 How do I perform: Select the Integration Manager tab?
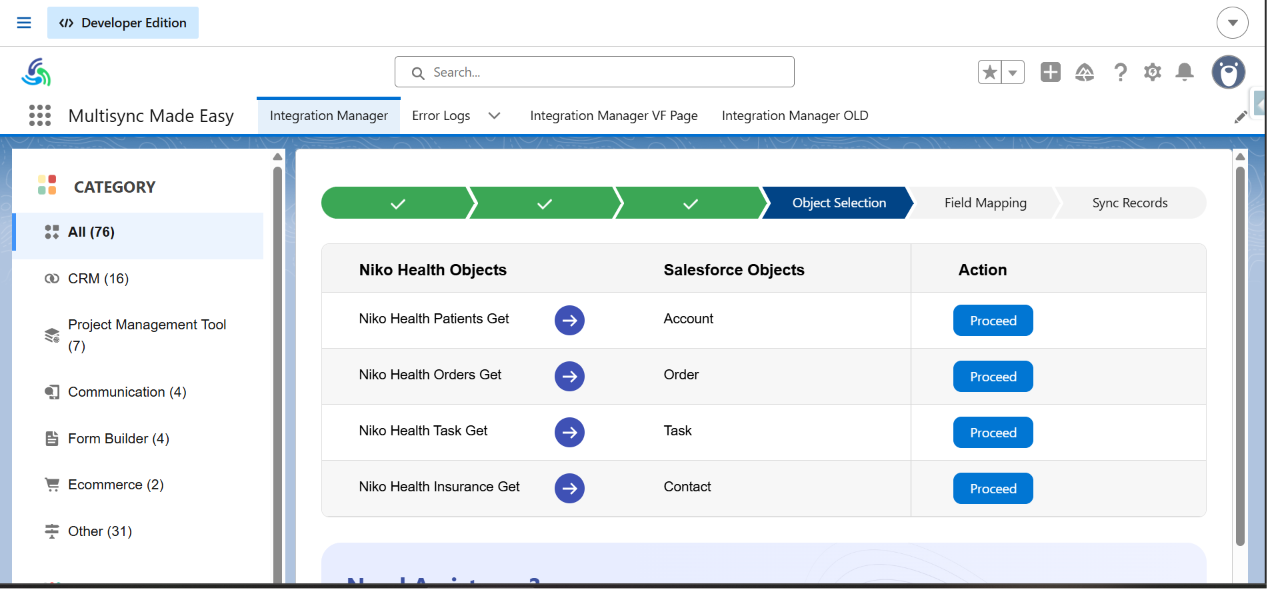pos(329,116)
